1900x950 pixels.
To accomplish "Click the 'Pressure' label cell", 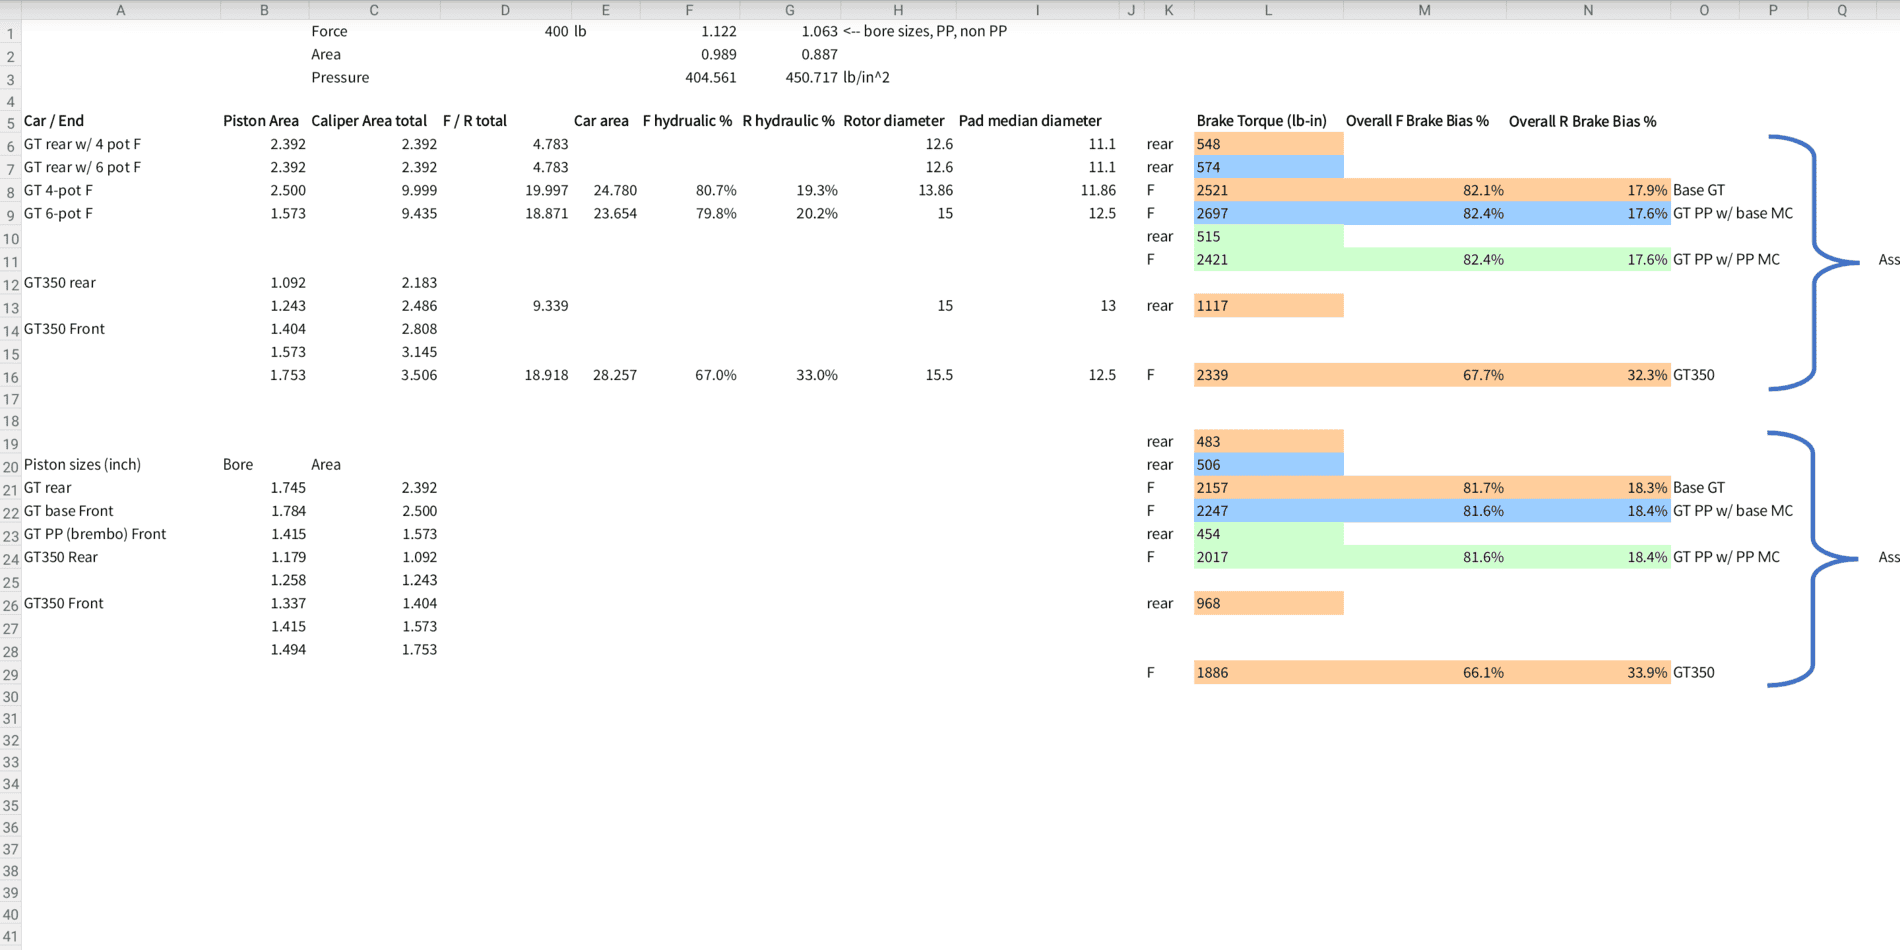I will 340,77.
